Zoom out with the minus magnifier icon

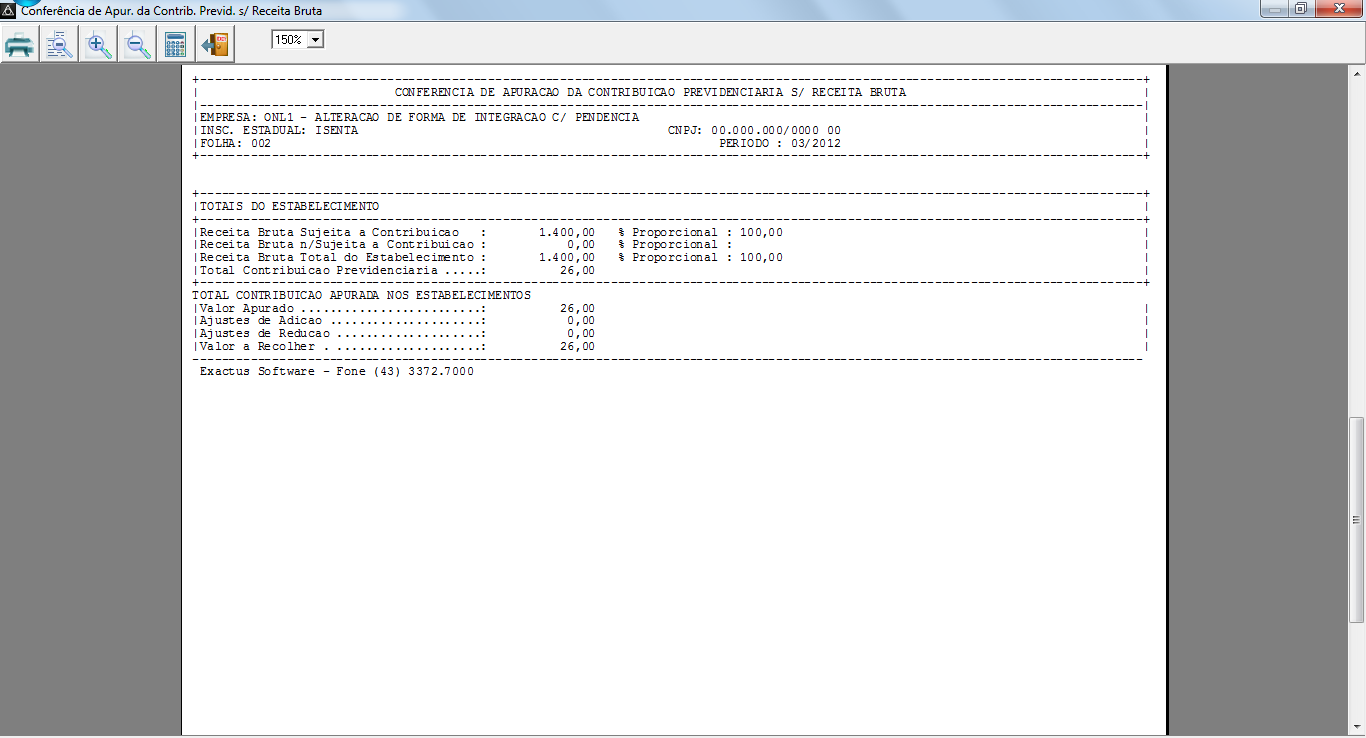coord(137,44)
